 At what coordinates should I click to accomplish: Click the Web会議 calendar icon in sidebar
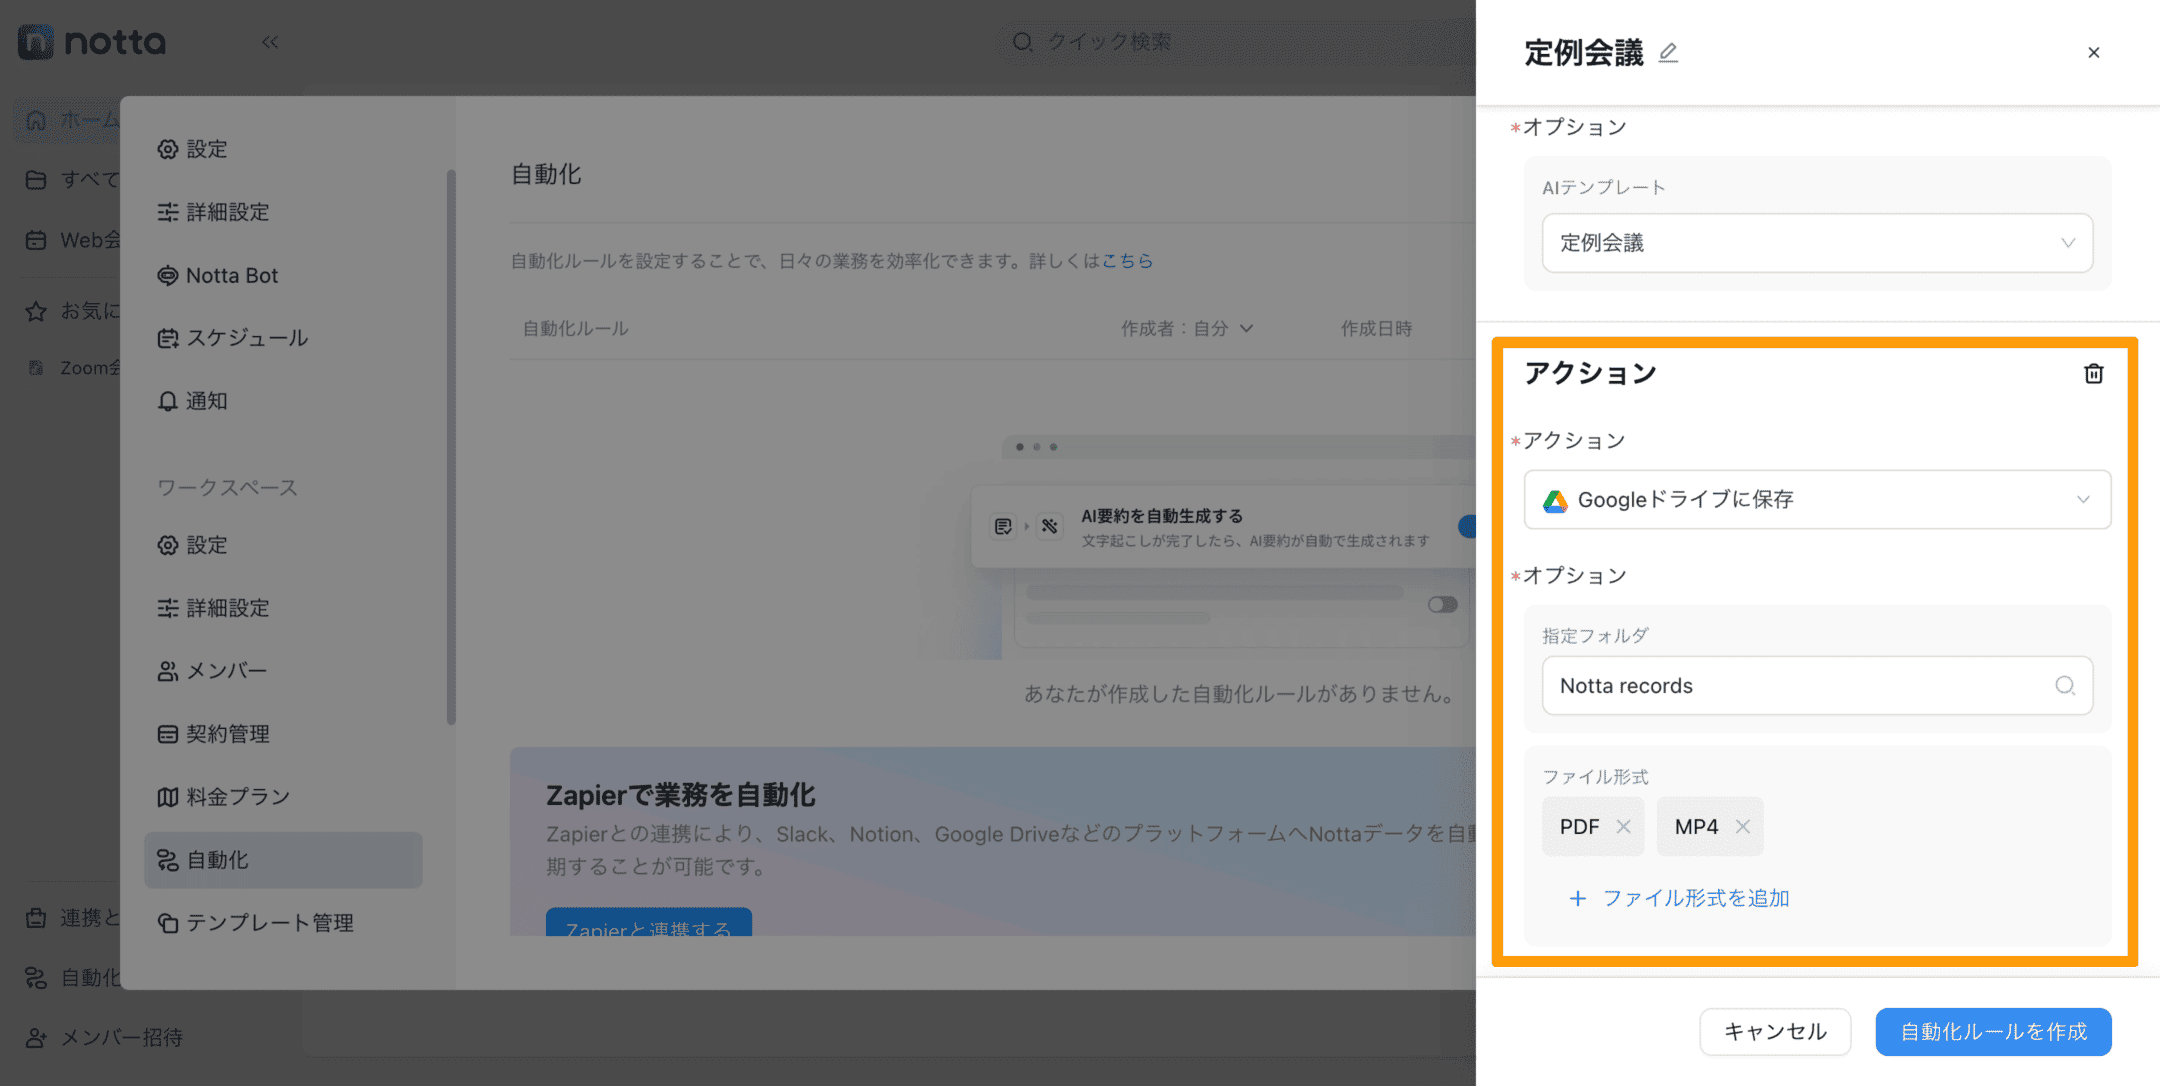click(x=36, y=240)
